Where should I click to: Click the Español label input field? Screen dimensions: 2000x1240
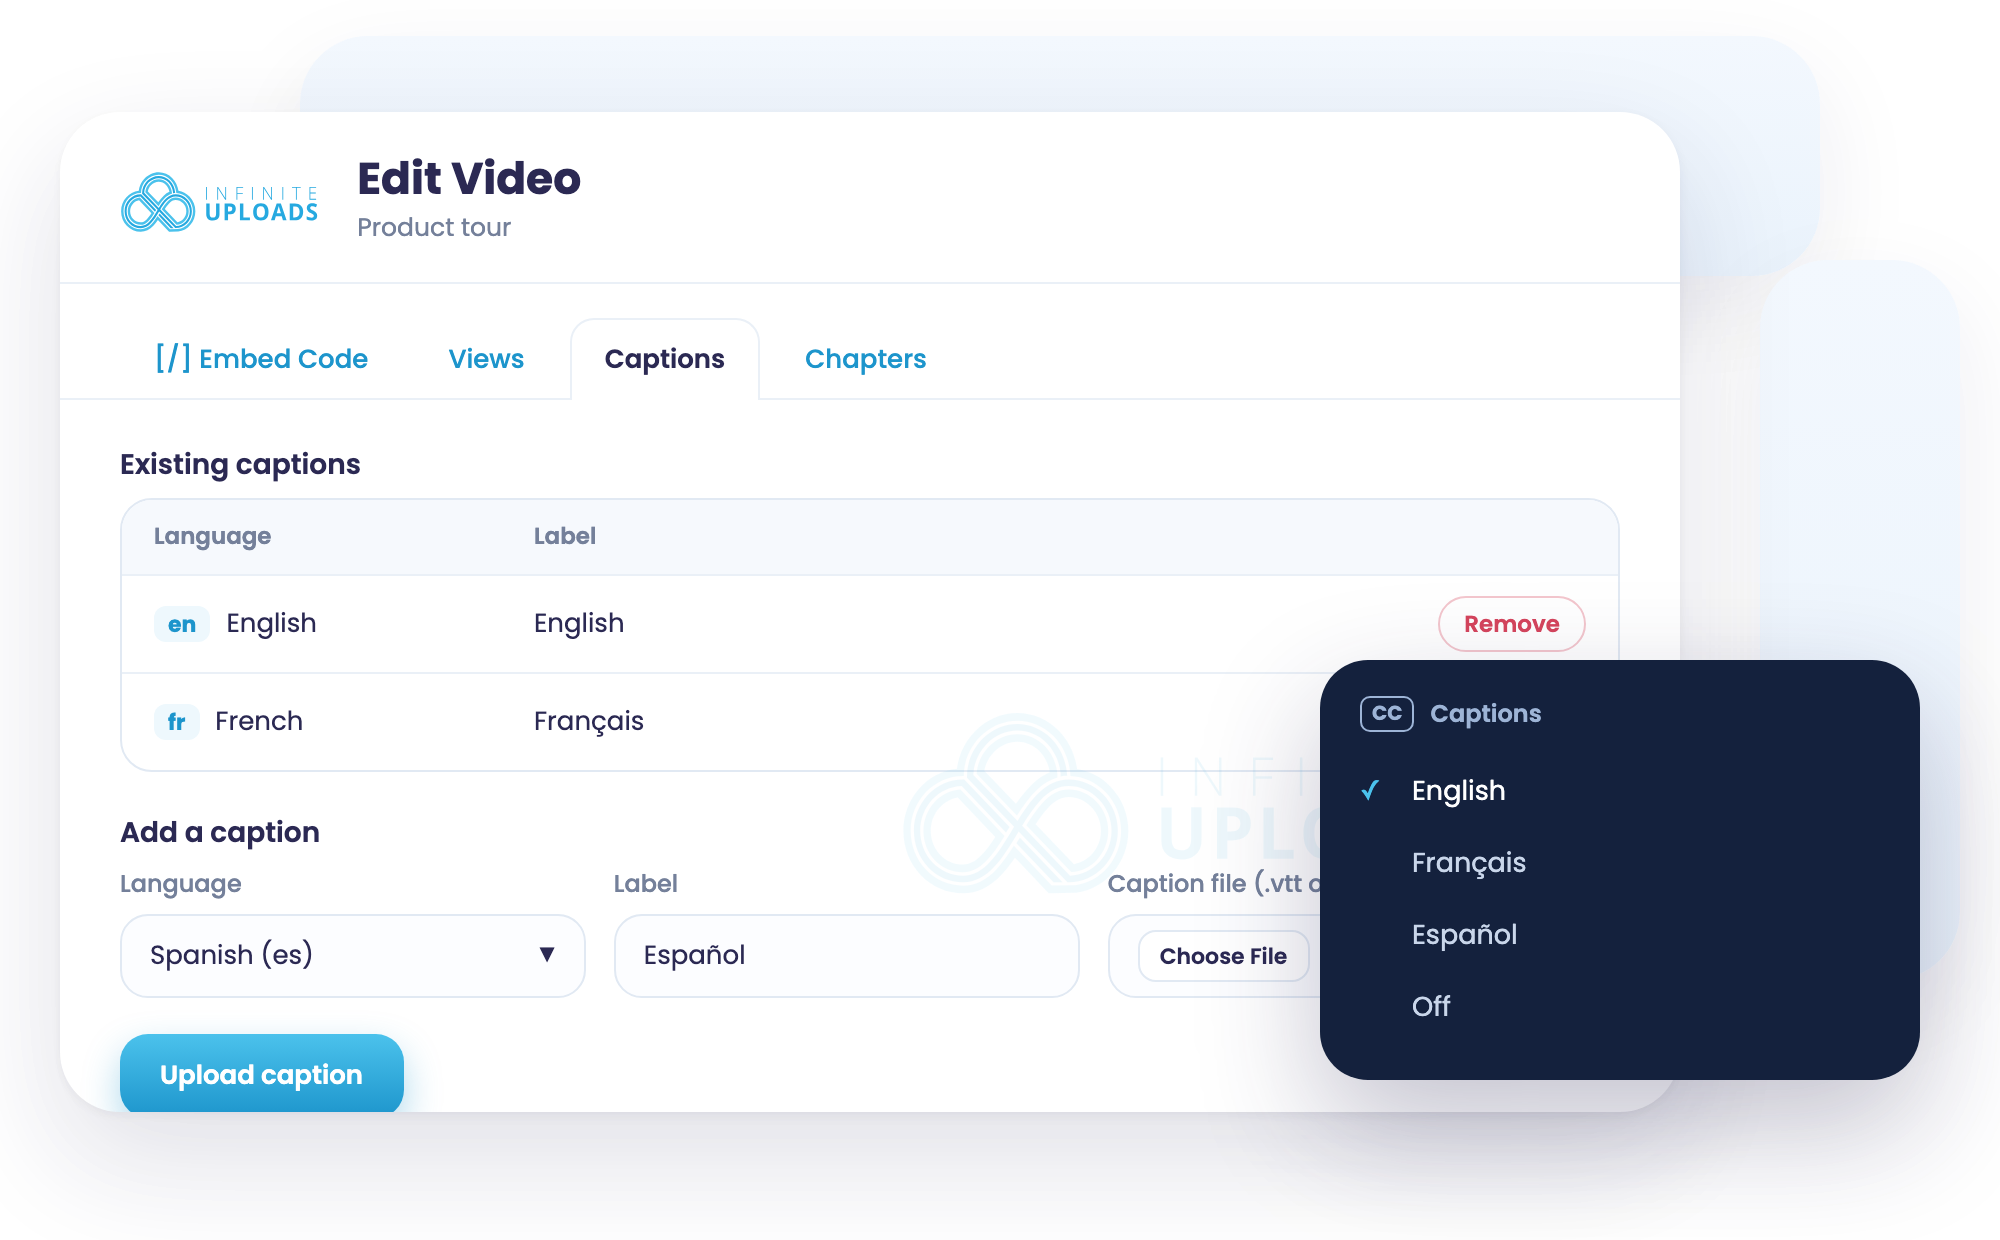(847, 955)
